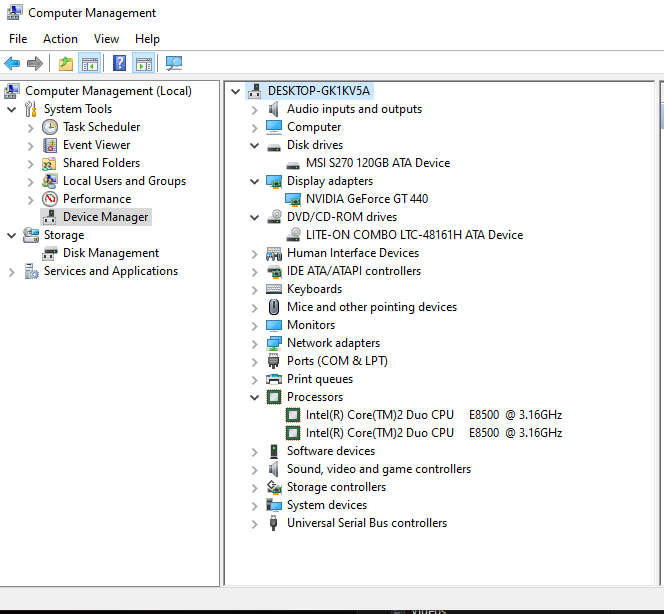The width and height of the screenshot is (664, 614).
Task: Open the Action menu
Action: (x=60, y=39)
